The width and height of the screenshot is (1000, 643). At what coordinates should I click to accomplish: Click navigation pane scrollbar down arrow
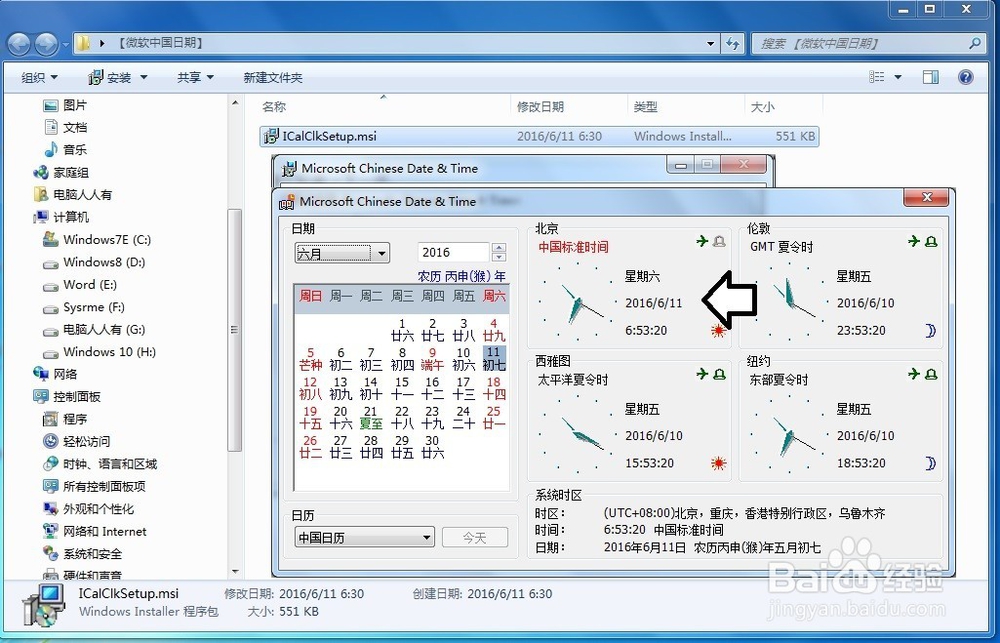[235, 572]
